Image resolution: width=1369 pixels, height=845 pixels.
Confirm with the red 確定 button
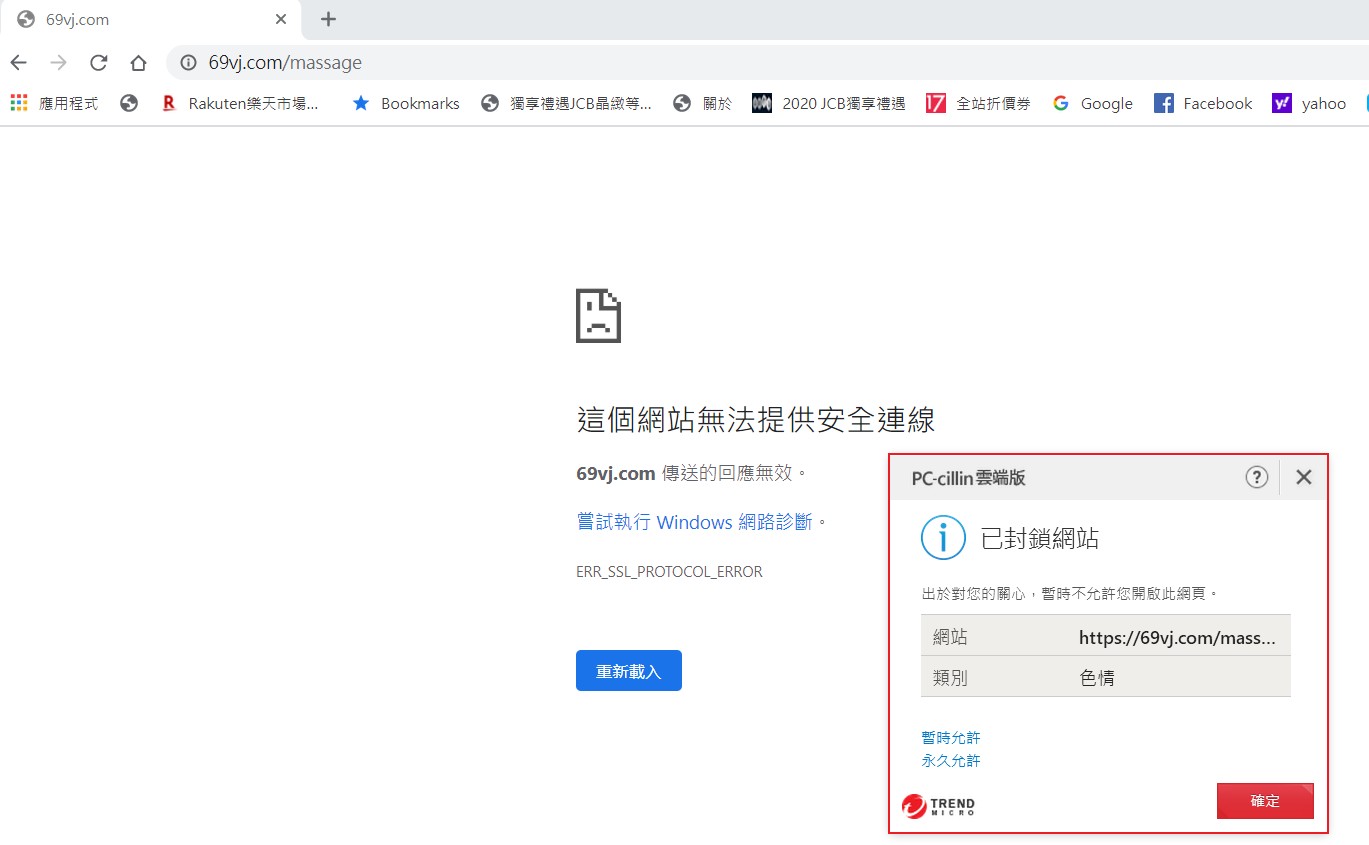coord(1265,801)
